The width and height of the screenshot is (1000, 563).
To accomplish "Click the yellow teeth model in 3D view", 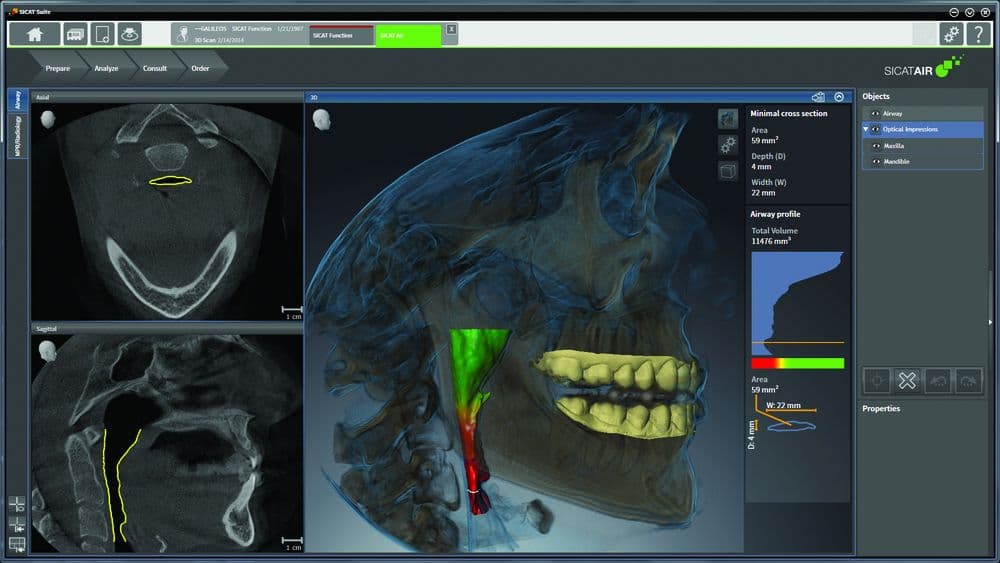I will pos(620,390).
